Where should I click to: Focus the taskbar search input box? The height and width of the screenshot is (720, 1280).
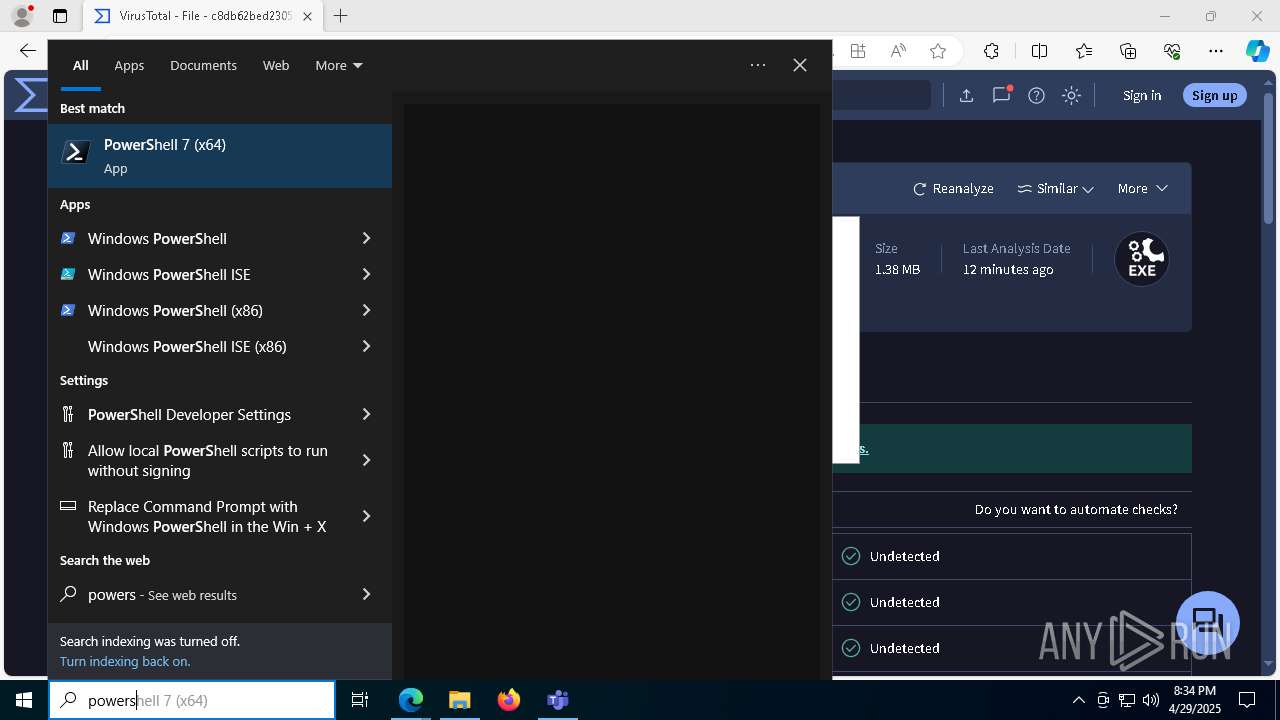click(192, 700)
